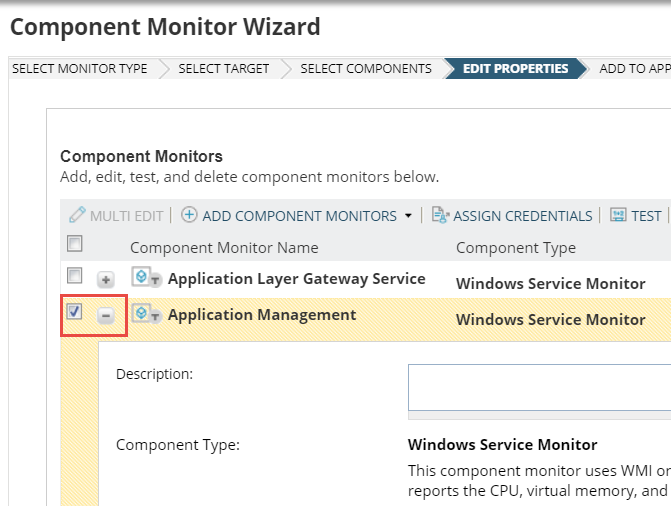
Task: Click the Application Management monitor name
Action: pyautogui.click(x=262, y=315)
